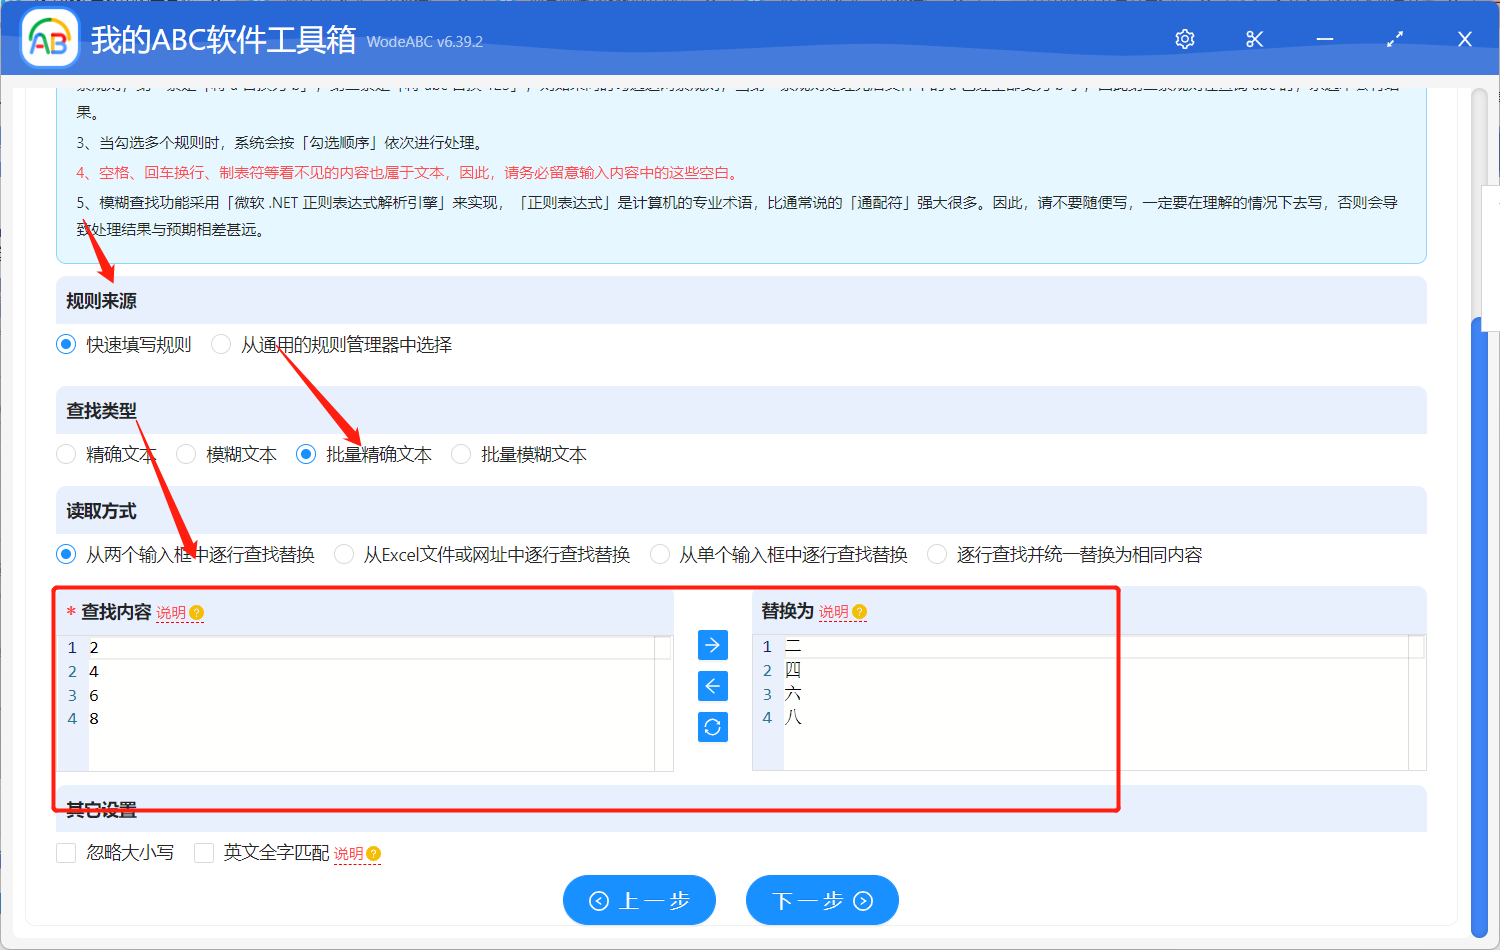This screenshot has height=950, width=1500.
Task: Click the help icon beside 英文全字匹配
Action: tap(371, 853)
